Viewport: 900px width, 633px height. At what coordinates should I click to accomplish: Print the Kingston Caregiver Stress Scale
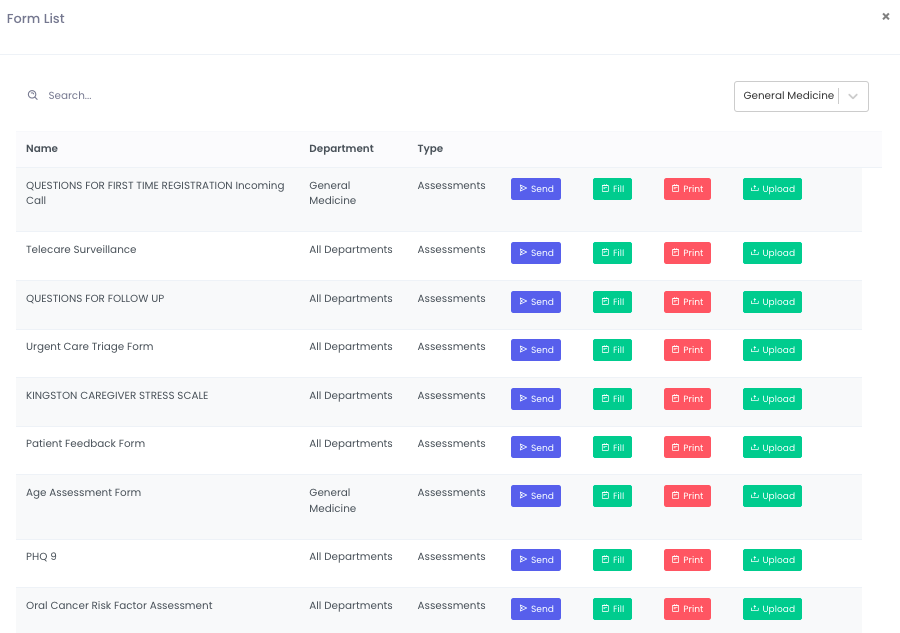click(x=687, y=399)
